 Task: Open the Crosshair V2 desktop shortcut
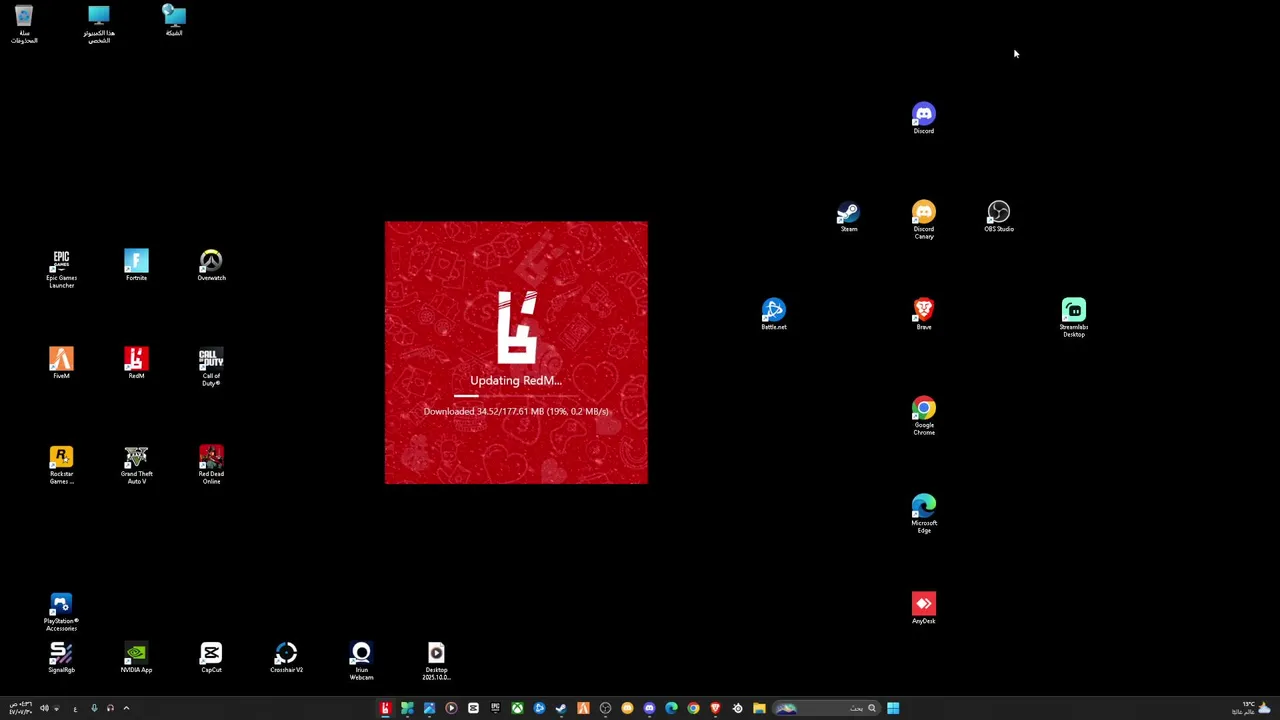pyautogui.click(x=286, y=658)
